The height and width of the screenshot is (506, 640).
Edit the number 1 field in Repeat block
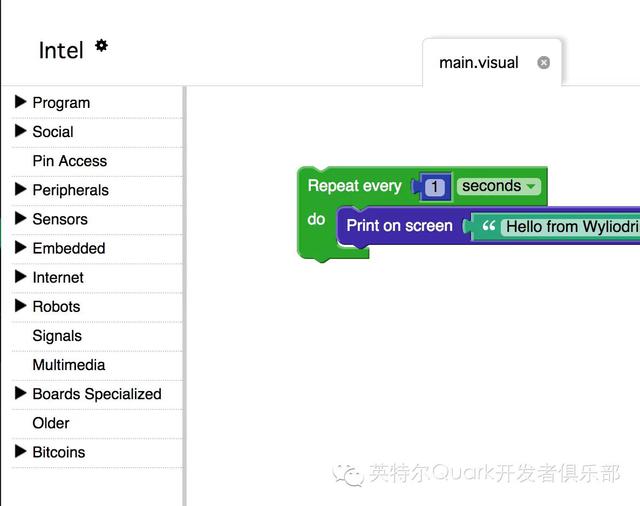434,187
